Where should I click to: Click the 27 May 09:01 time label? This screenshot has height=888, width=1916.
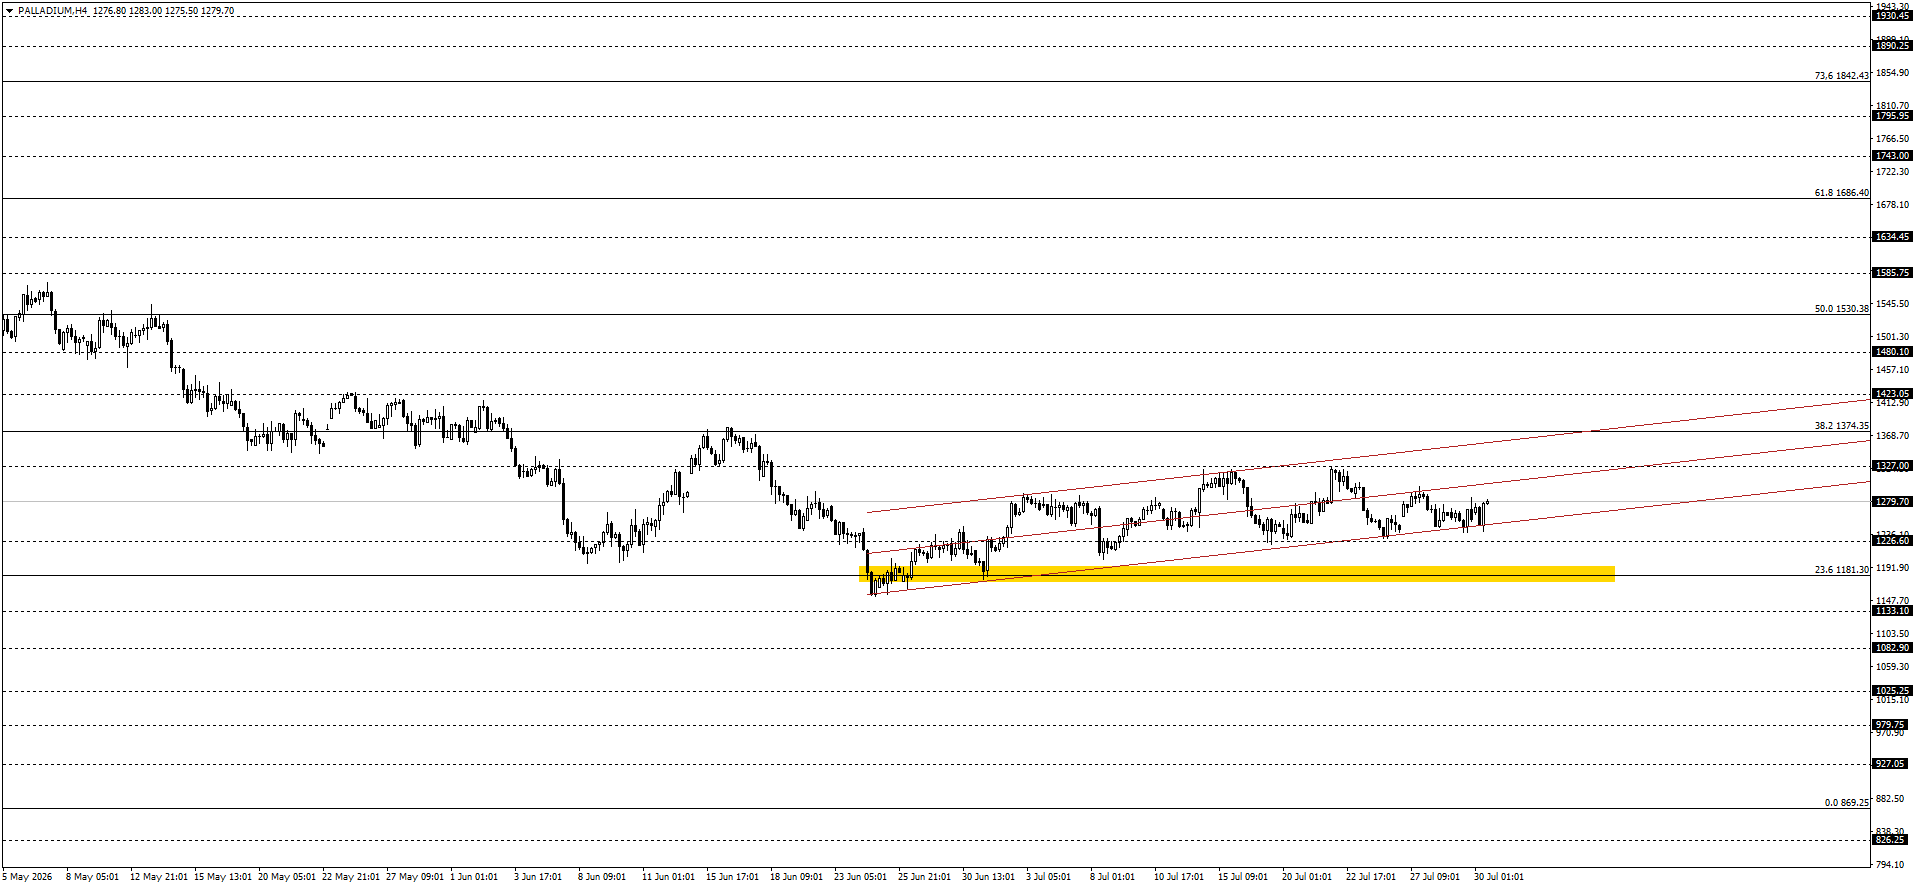click(x=414, y=877)
